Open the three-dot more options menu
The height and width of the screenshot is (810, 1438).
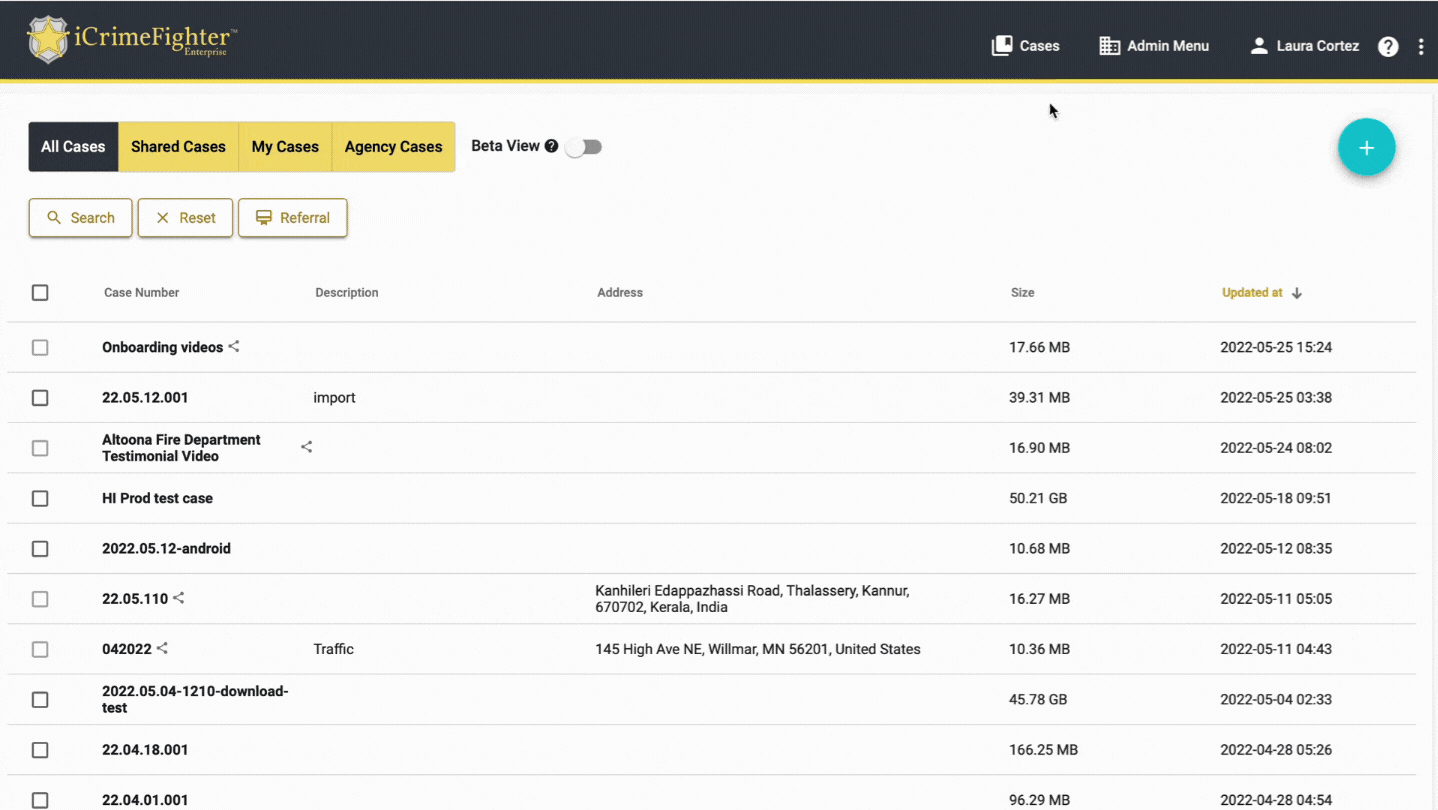click(1421, 46)
